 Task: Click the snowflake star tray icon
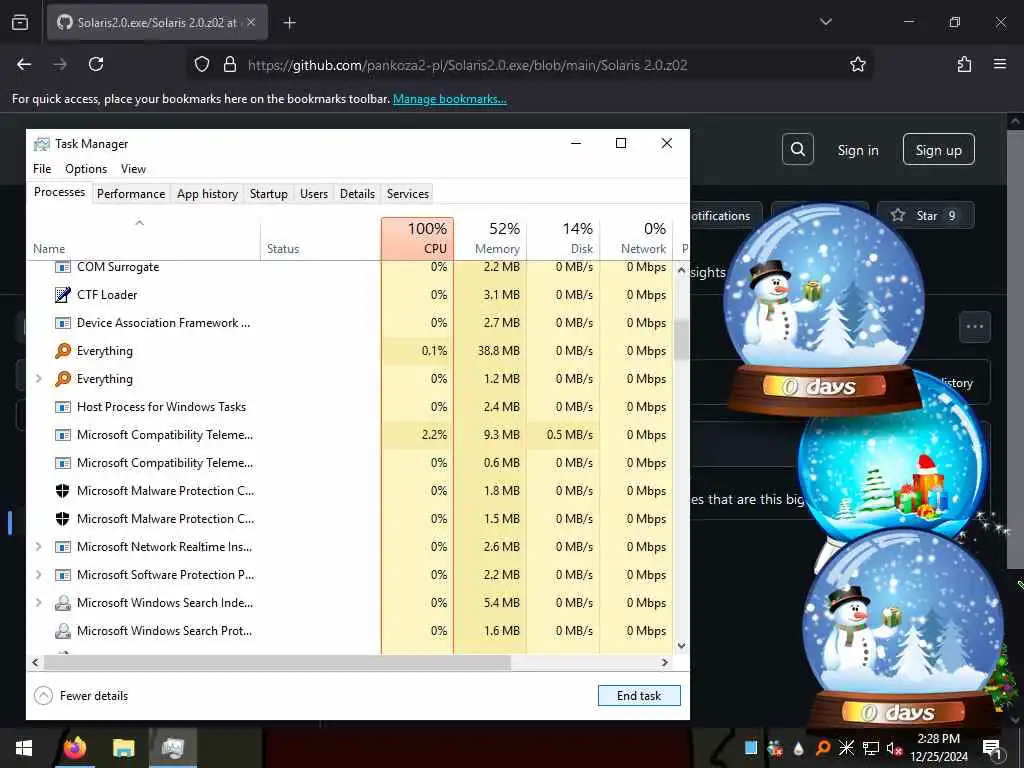coord(846,748)
